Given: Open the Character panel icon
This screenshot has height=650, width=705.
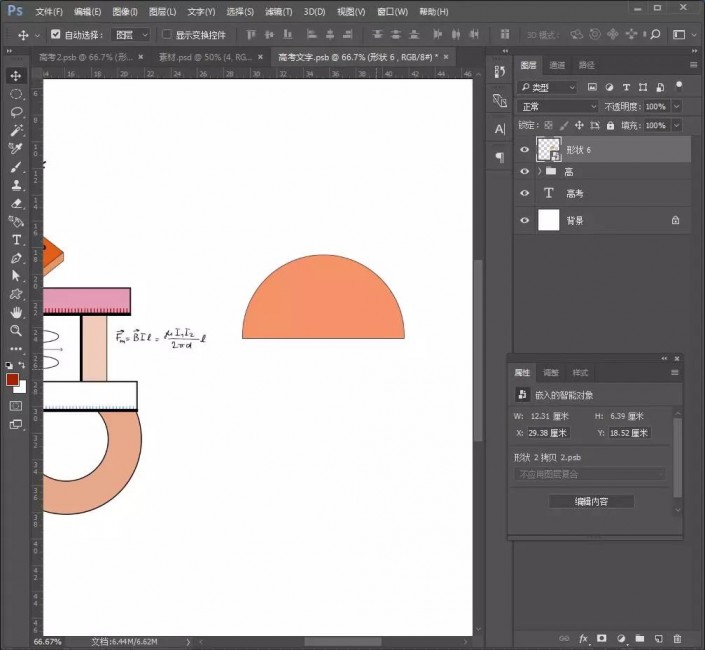Looking at the screenshot, I should (x=500, y=129).
